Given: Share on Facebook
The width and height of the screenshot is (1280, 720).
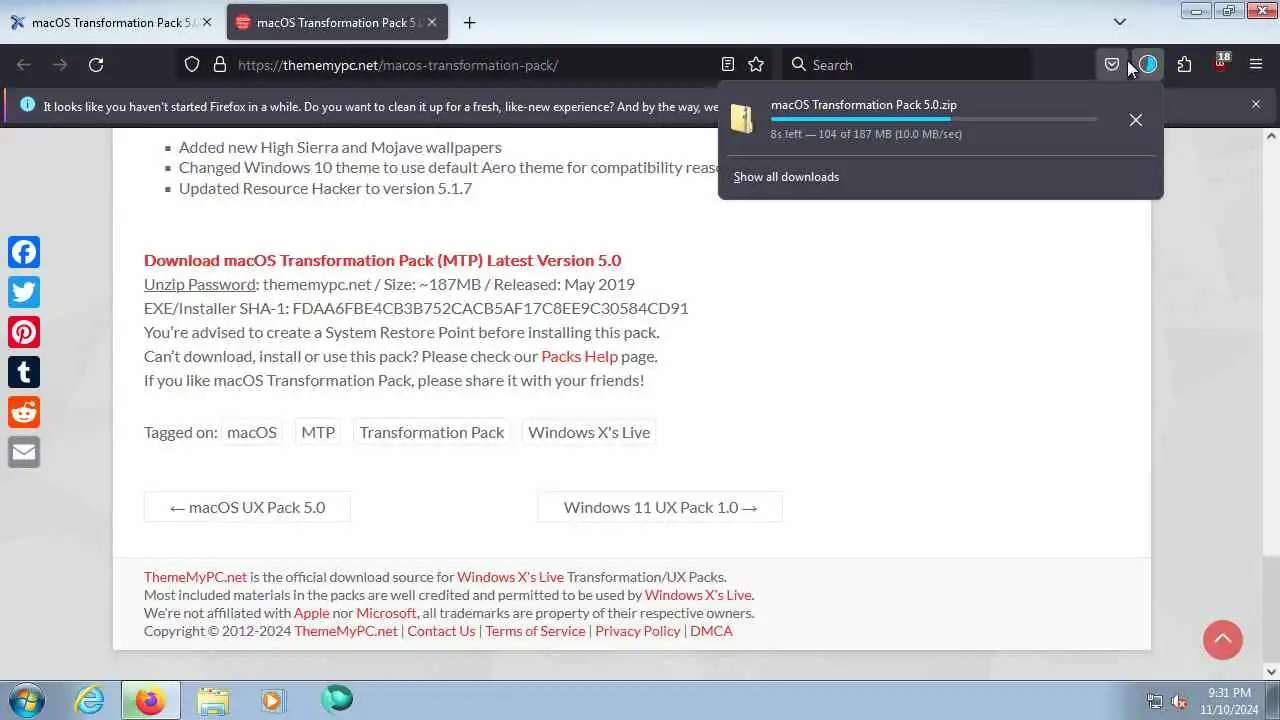Looking at the screenshot, I should coord(24,252).
